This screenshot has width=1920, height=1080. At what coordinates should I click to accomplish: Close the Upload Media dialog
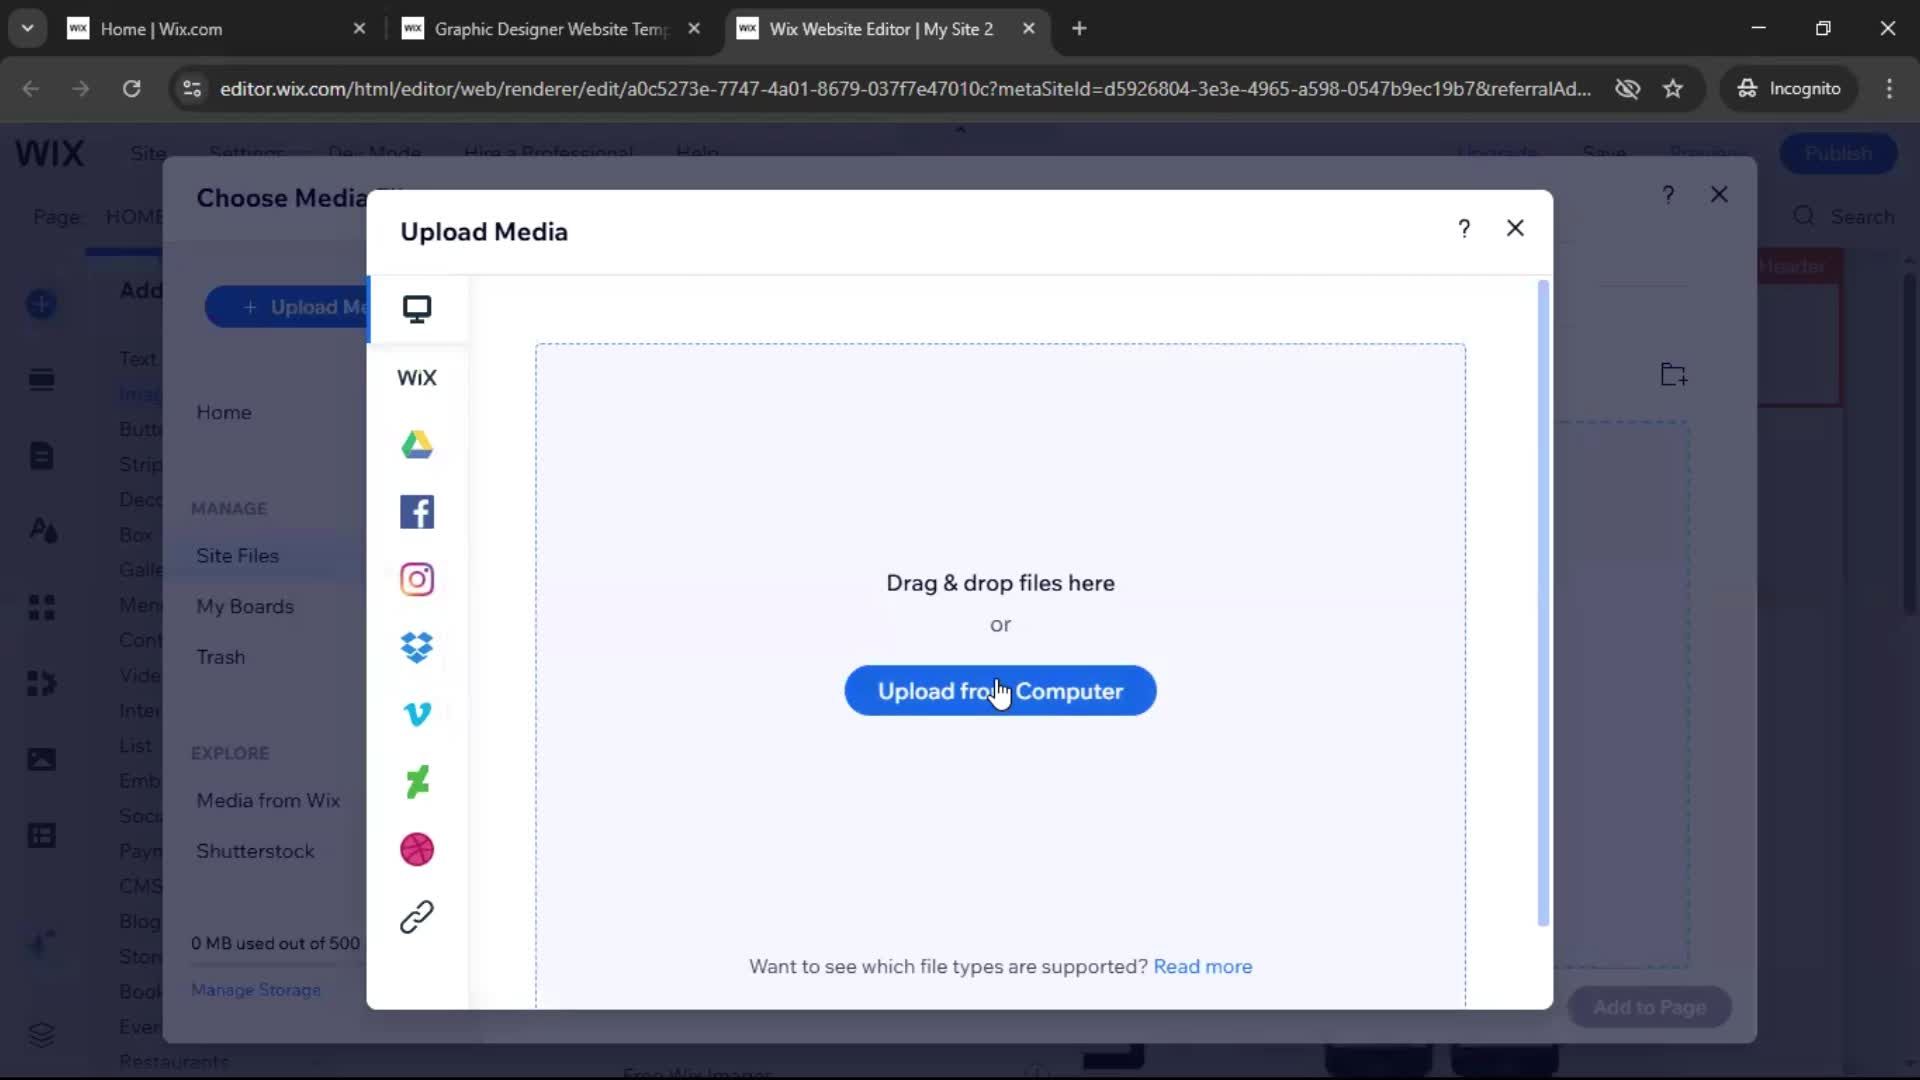[x=1515, y=229]
